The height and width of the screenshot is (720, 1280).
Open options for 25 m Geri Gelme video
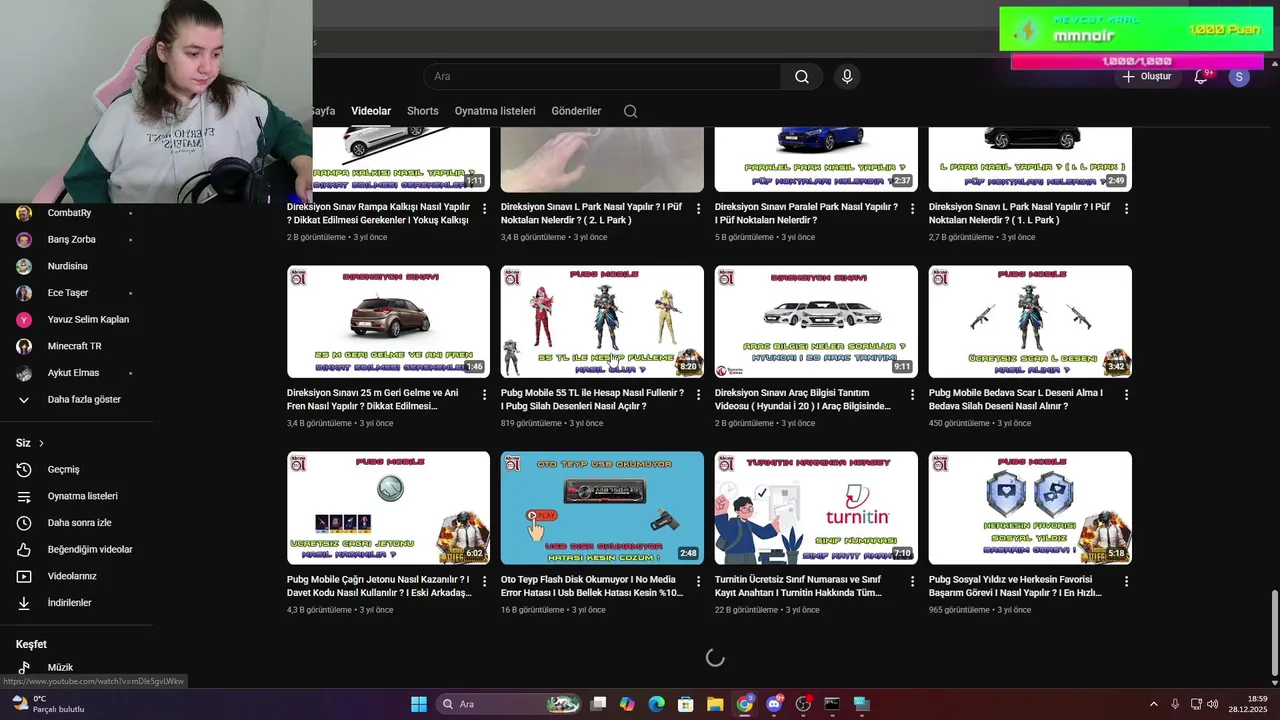click(485, 395)
